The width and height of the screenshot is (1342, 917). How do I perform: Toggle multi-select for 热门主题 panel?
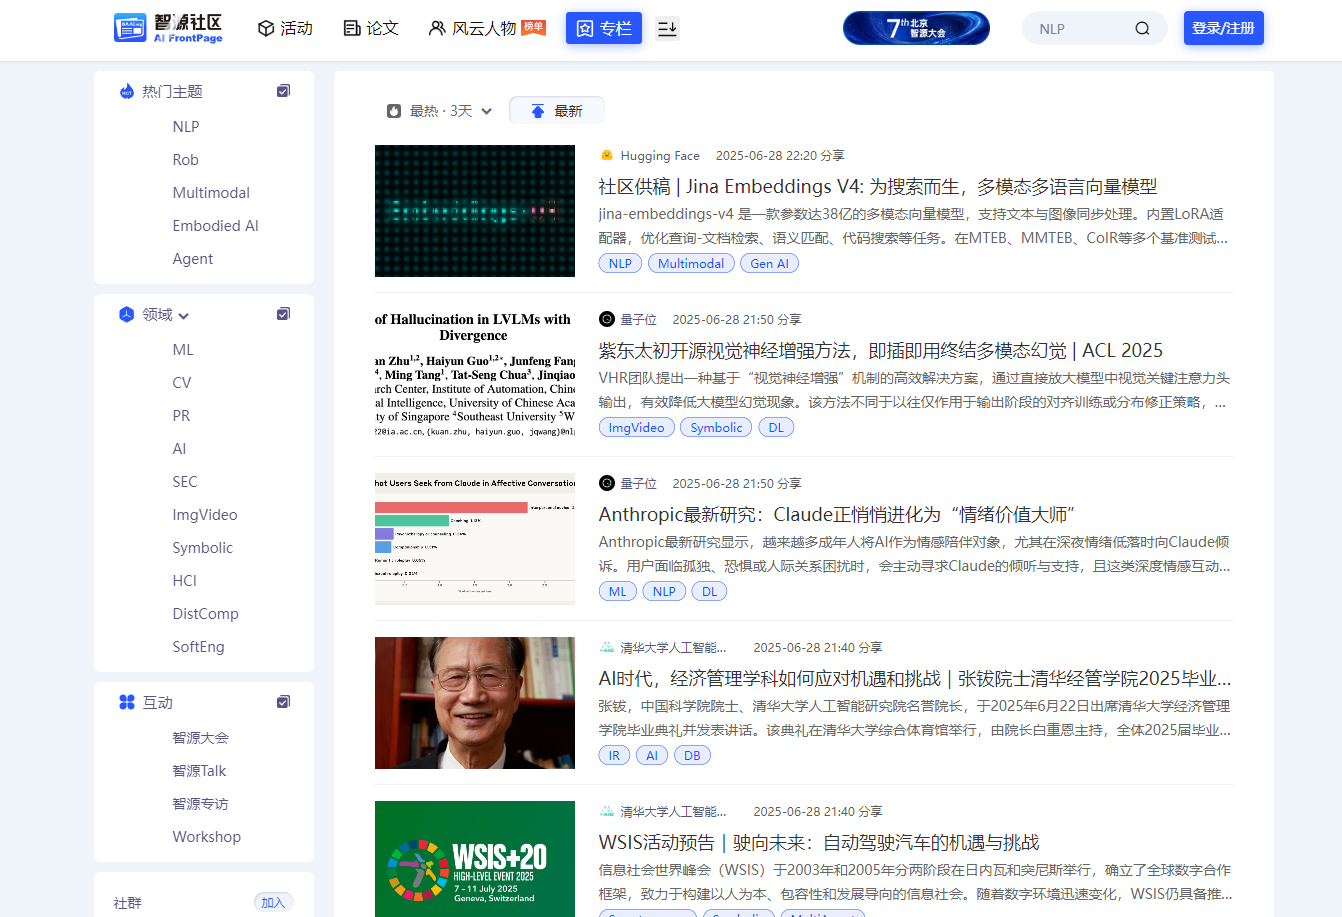(x=283, y=90)
